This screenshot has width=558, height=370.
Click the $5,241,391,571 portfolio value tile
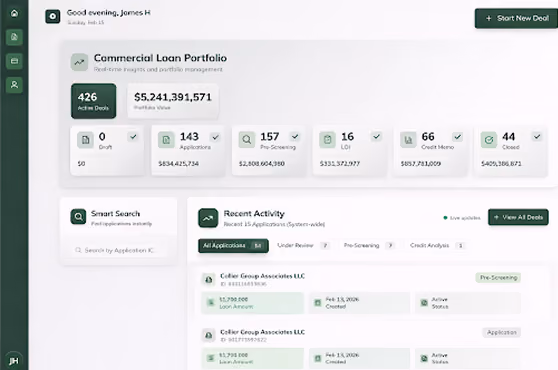pos(173,101)
